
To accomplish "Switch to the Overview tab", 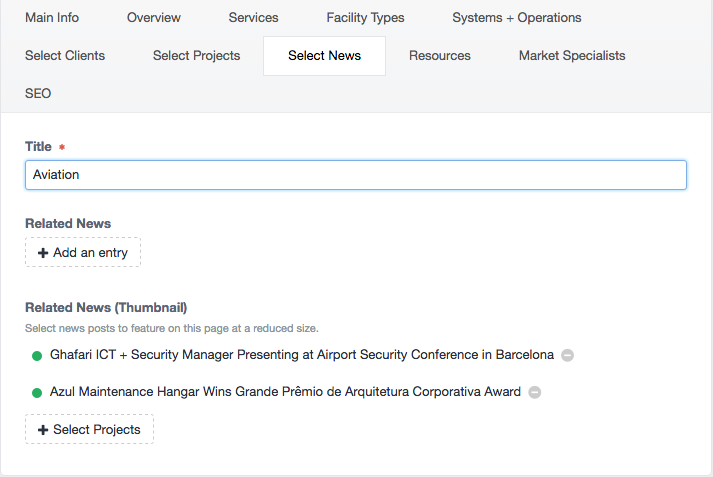I will point(154,18).
